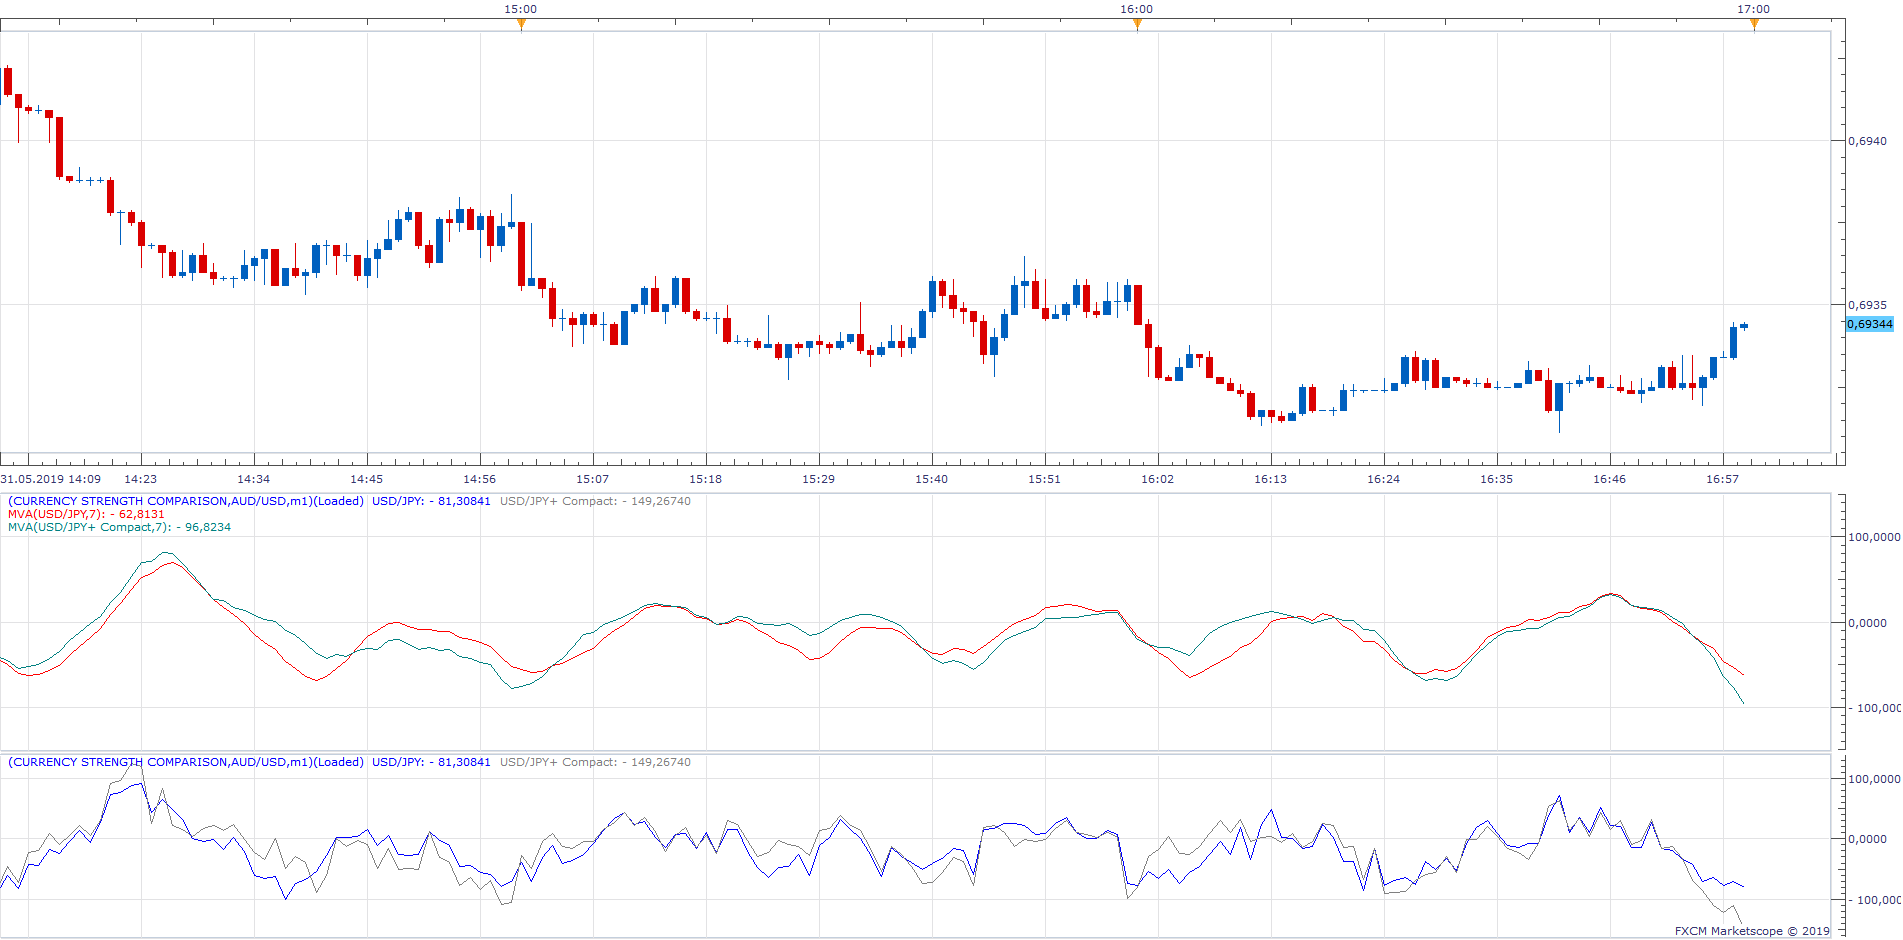Click the 16:00 text above the chart
Viewport: 1903px width, 940px height.
click(x=1137, y=9)
